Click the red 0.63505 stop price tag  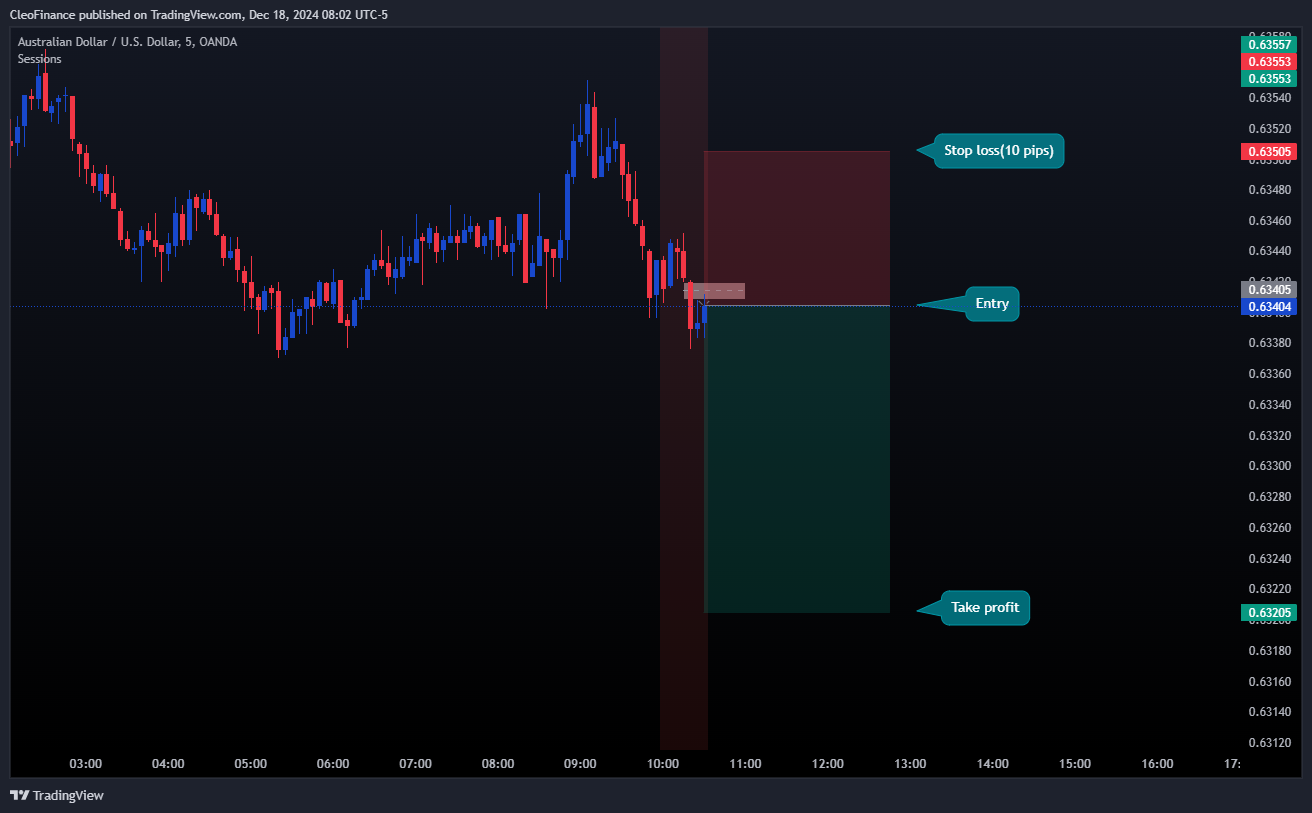(x=1268, y=152)
